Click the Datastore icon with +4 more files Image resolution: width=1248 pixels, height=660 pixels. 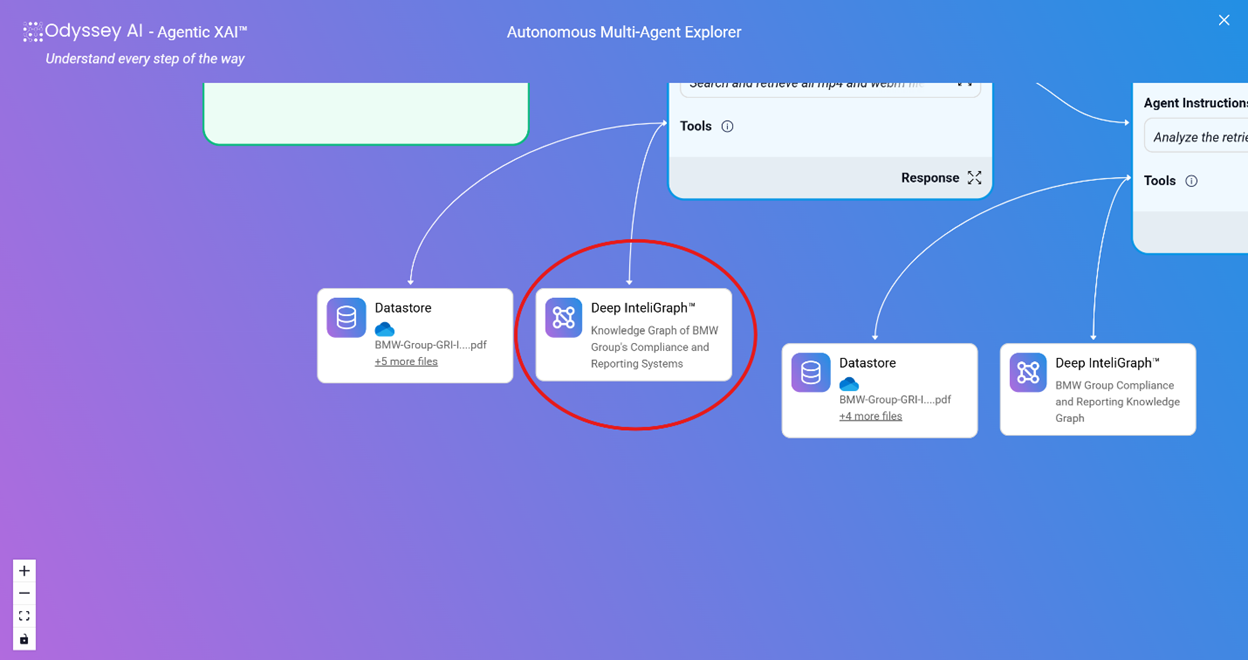pyautogui.click(x=811, y=373)
